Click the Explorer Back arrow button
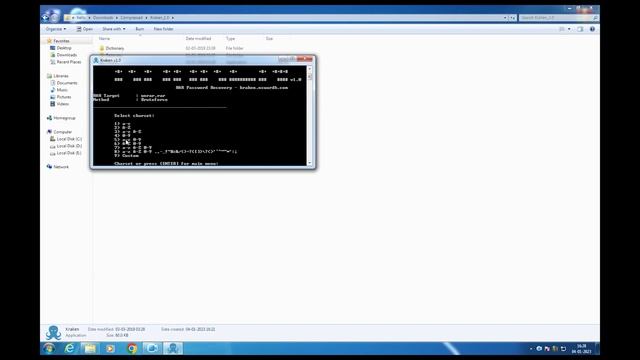This screenshot has width=640, height=360. click(x=45, y=18)
